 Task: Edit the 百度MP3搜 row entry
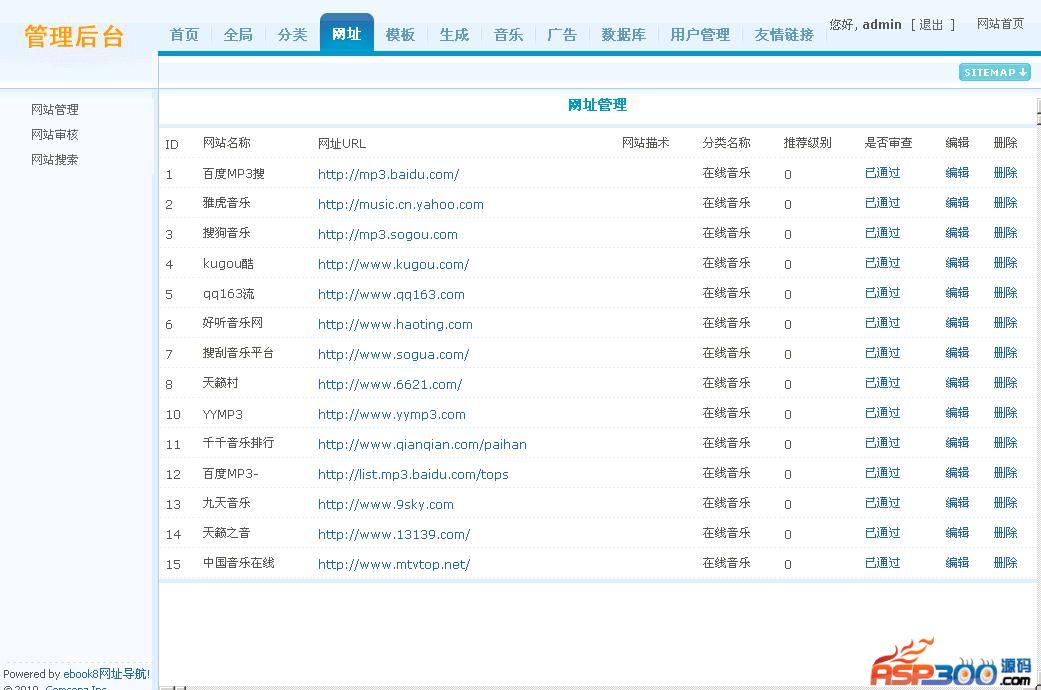click(957, 173)
